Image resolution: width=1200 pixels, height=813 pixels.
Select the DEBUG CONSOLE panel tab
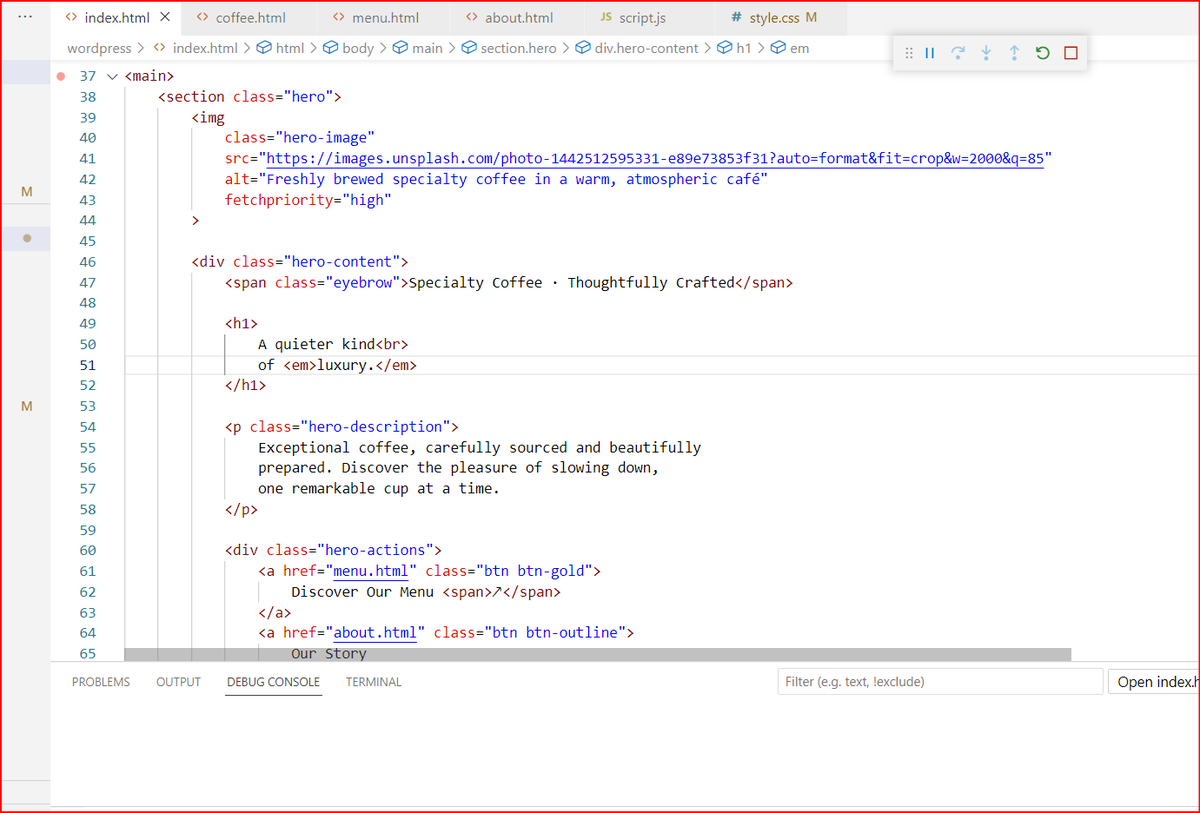pos(273,682)
